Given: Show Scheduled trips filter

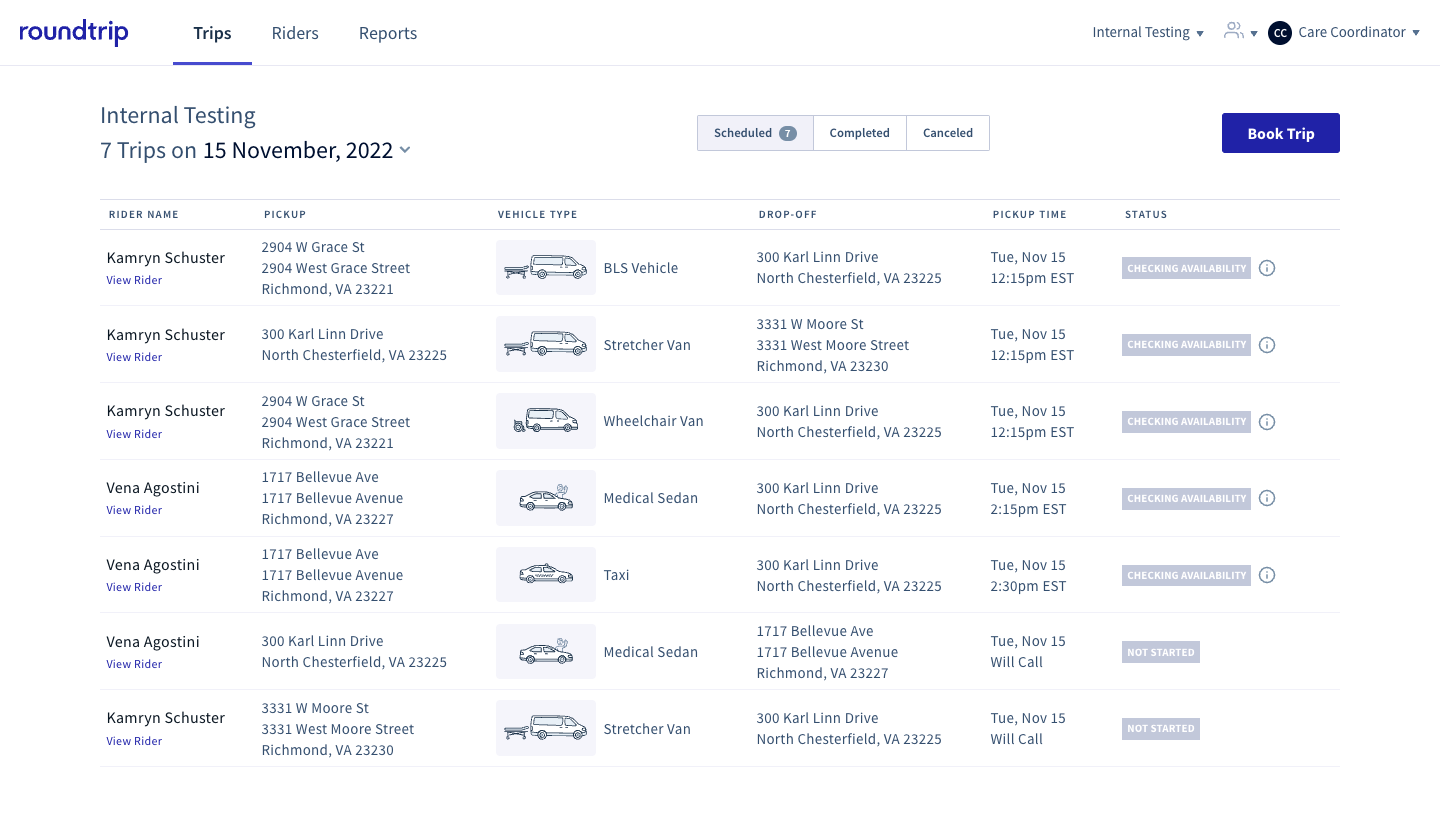Looking at the screenshot, I should [755, 133].
